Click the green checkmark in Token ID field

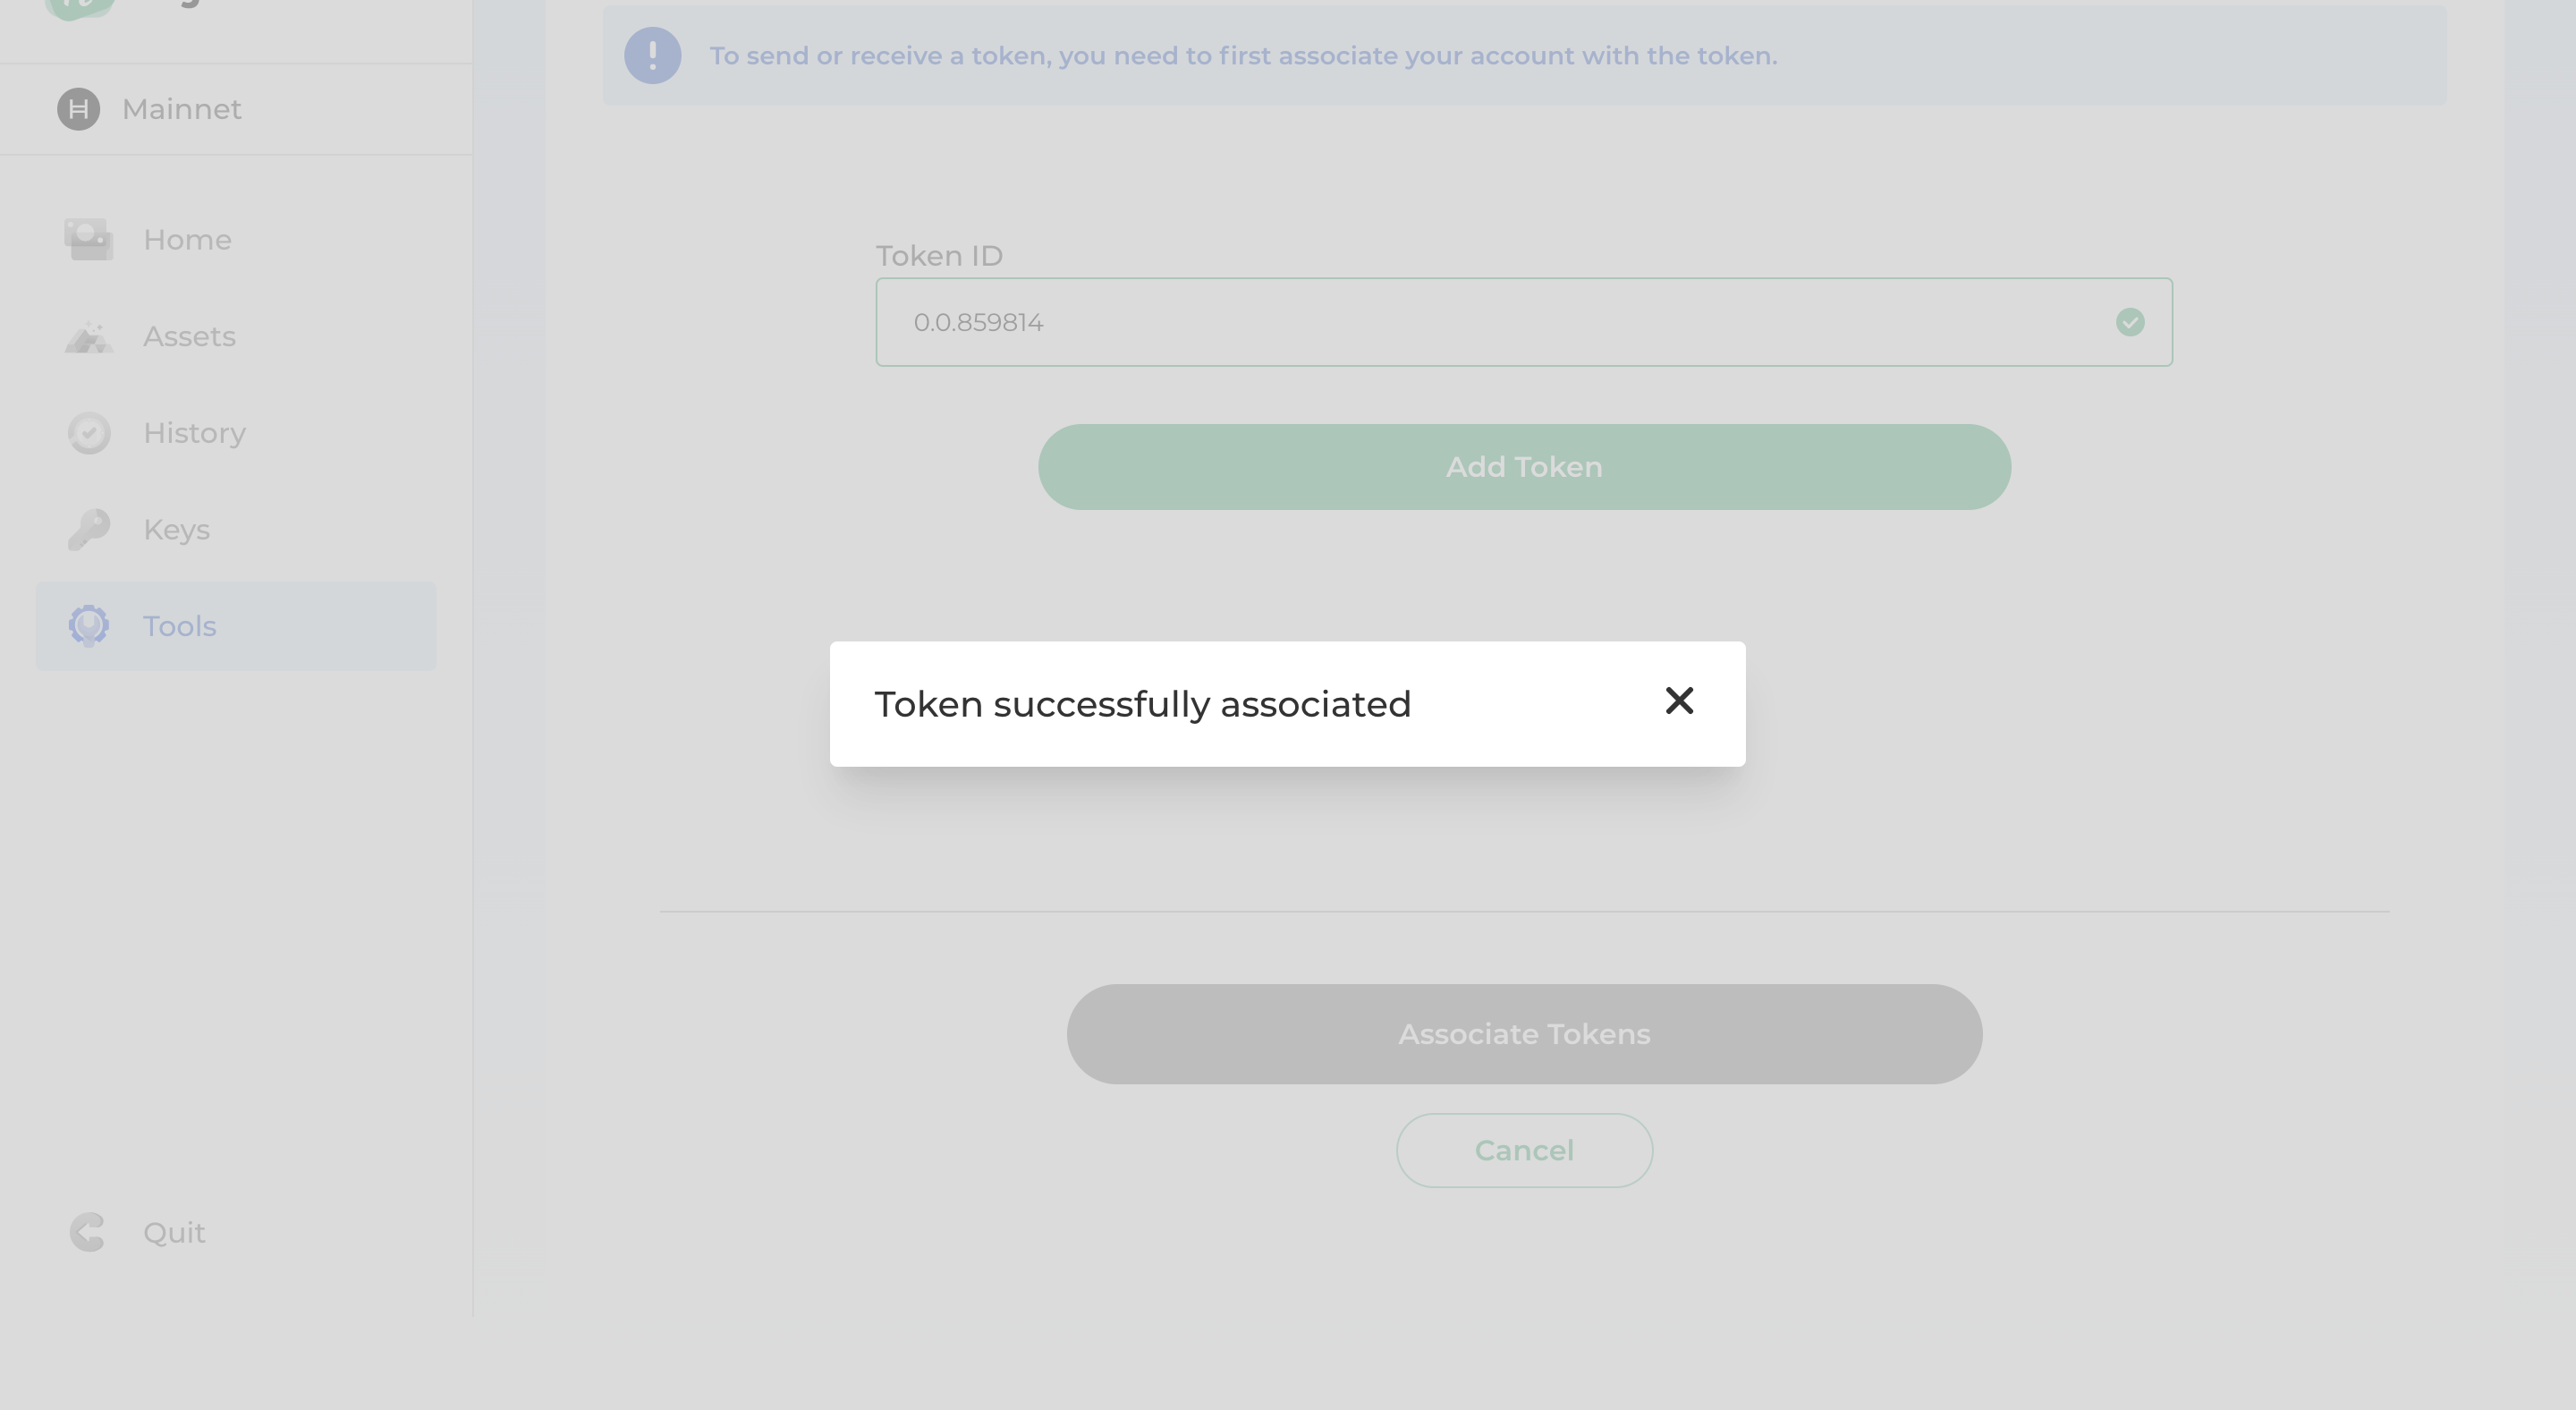(2129, 322)
